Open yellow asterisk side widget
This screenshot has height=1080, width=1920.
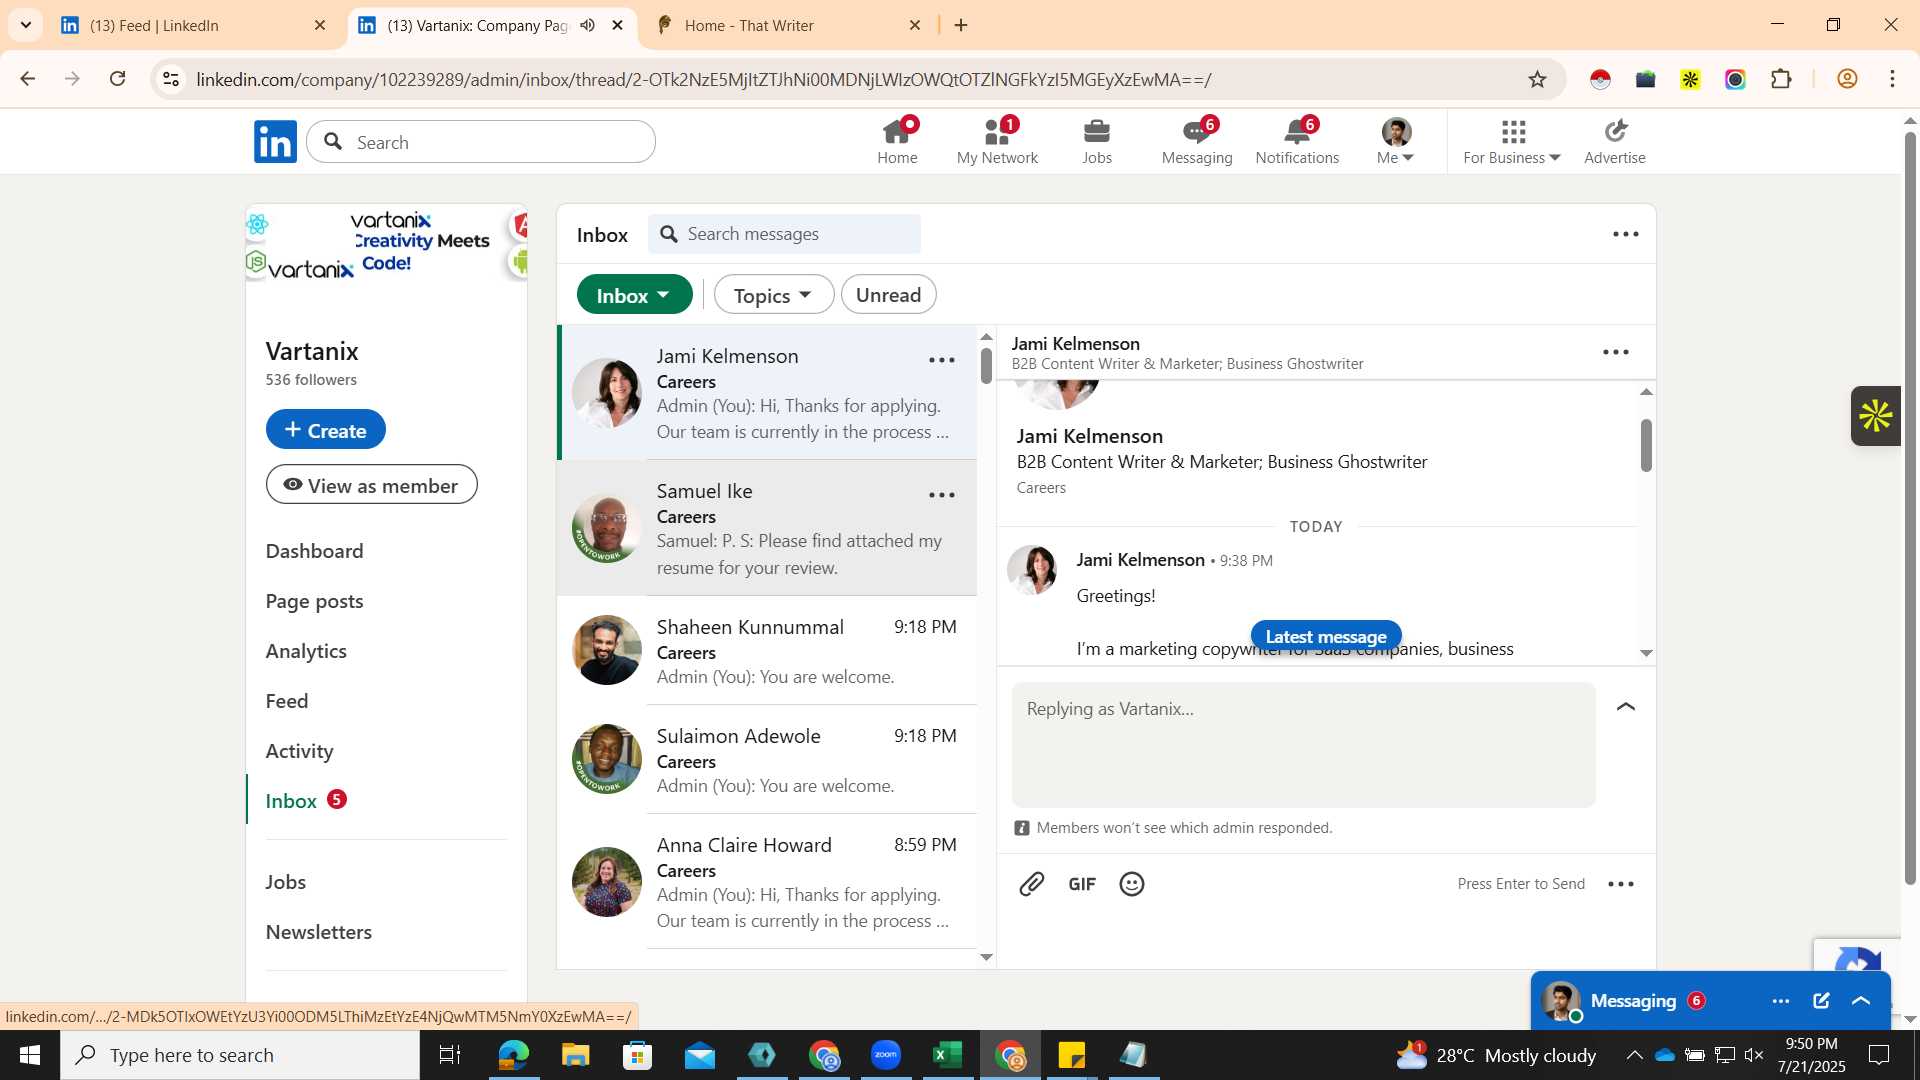(x=1876, y=416)
